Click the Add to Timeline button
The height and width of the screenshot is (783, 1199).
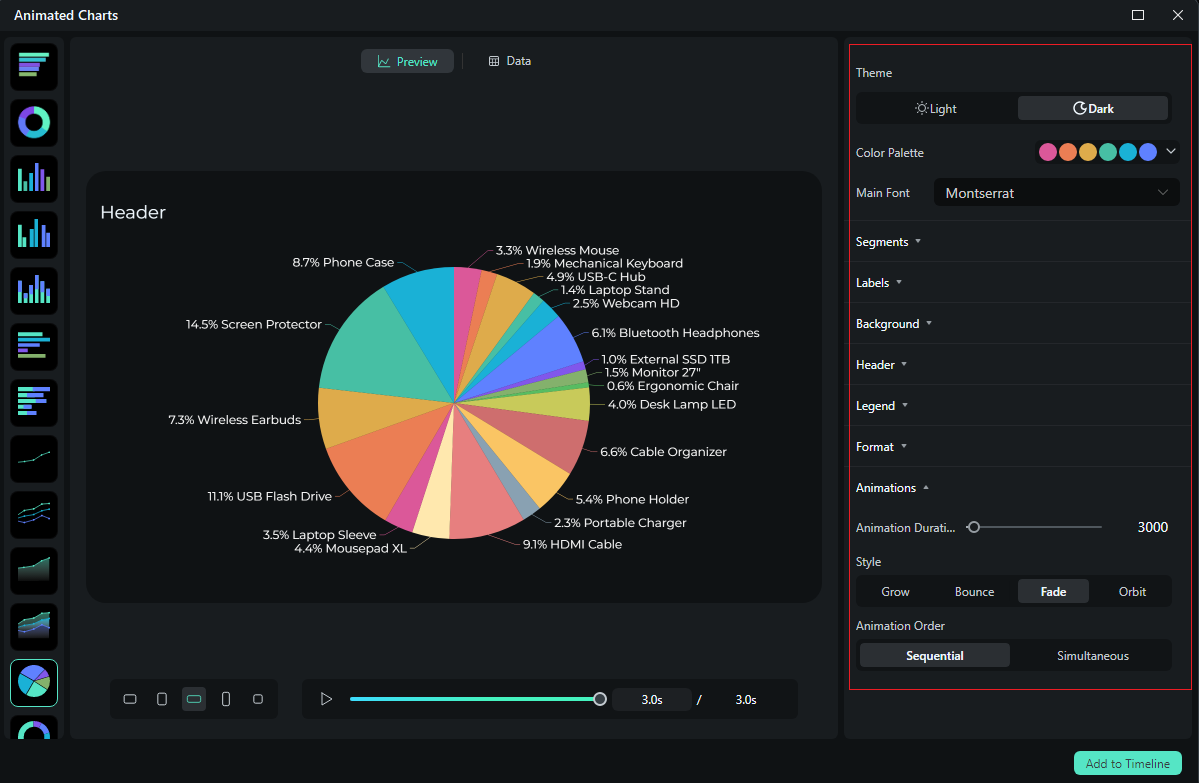pyautogui.click(x=1127, y=763)
